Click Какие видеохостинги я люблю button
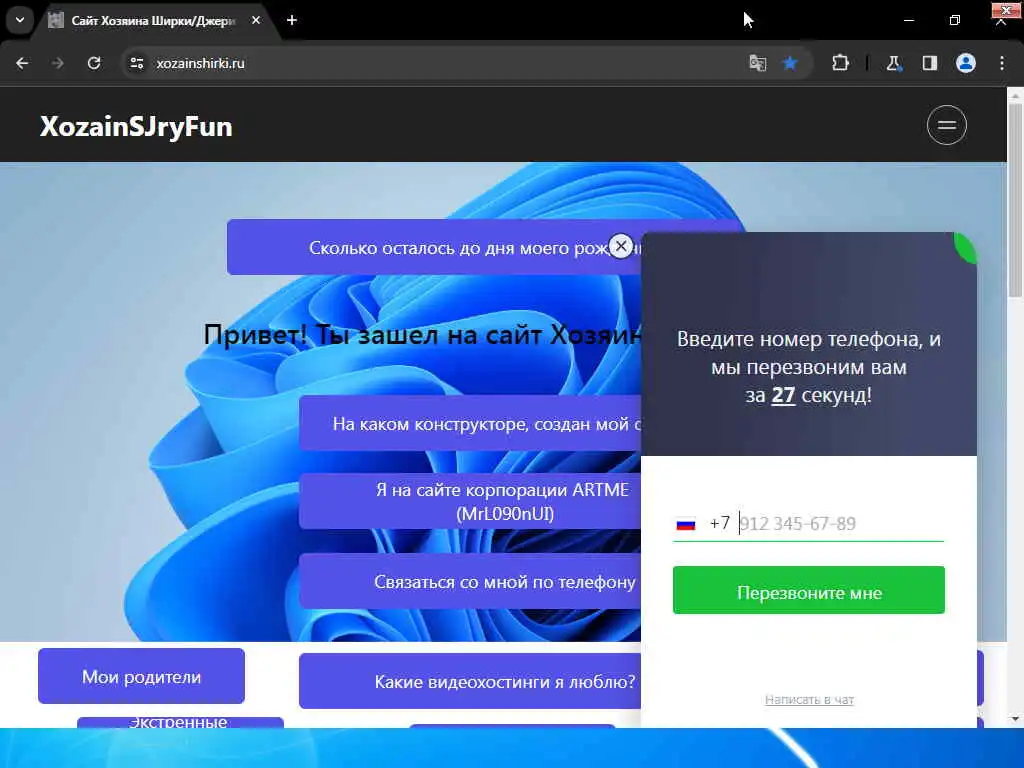This screenshot has height=768, width=1024. click(x=470, y=682)
